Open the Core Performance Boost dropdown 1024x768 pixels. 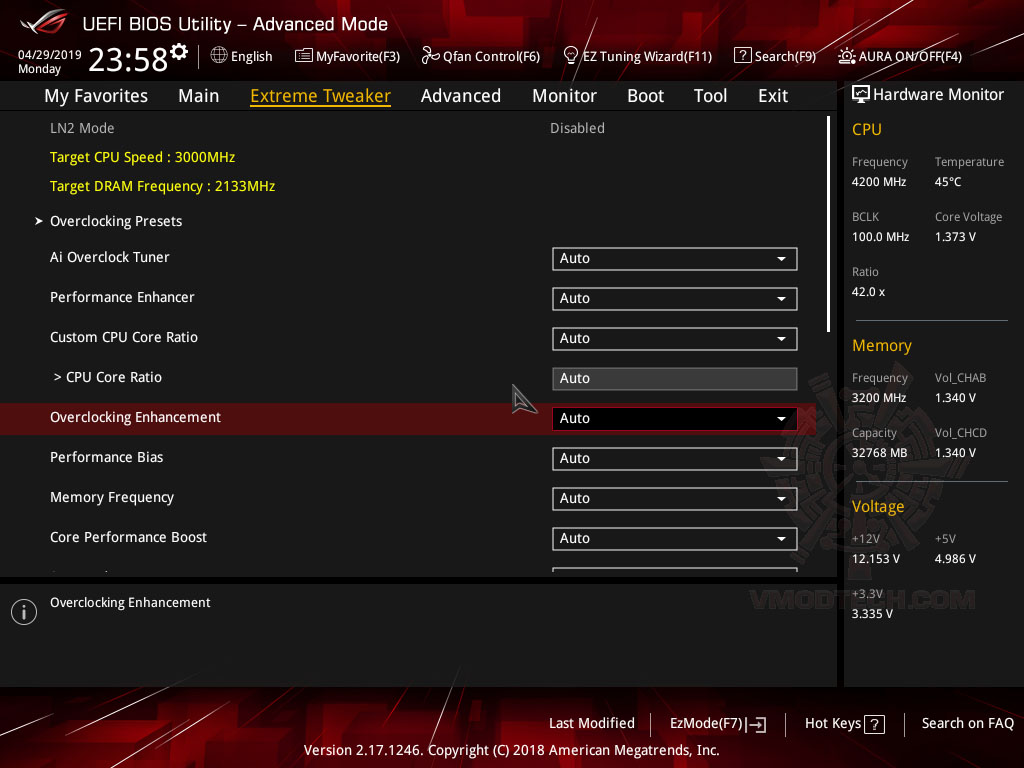tap(674, 539)
